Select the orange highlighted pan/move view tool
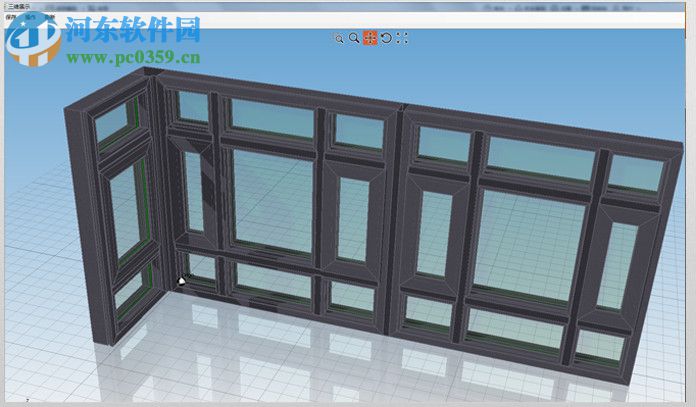This screenshot has width=696, height=407. point(370,38)
